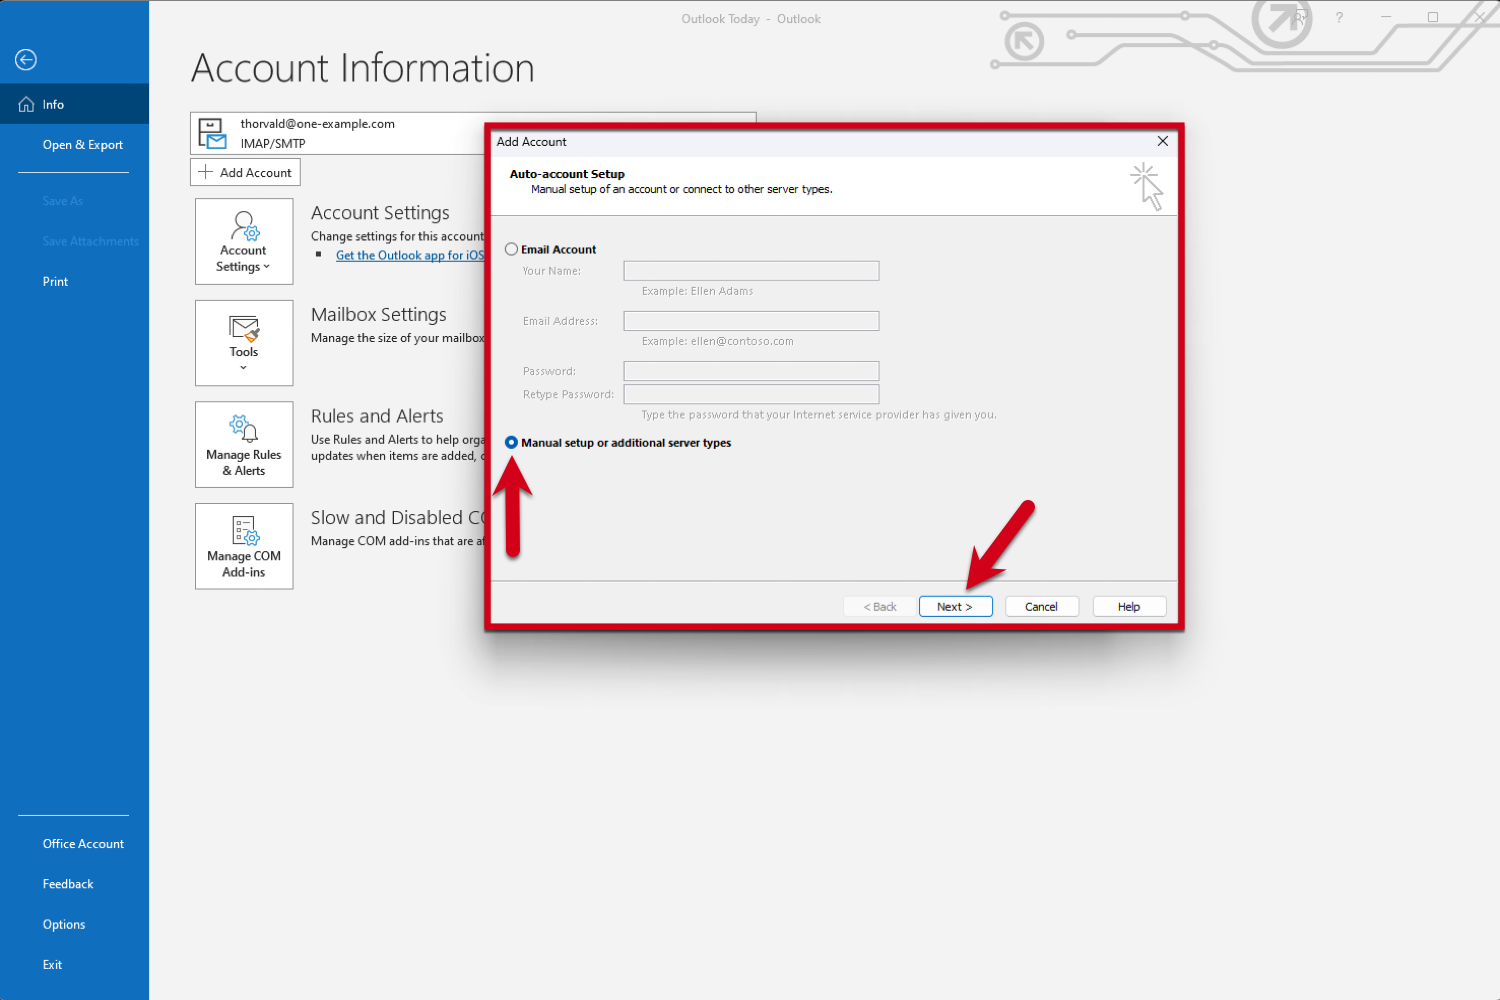This screenshot has height=1000, width=1500.
Task: Select the Tools icon under Mailbox Settings
Action: pyautogui.click(x=243, y=330)
